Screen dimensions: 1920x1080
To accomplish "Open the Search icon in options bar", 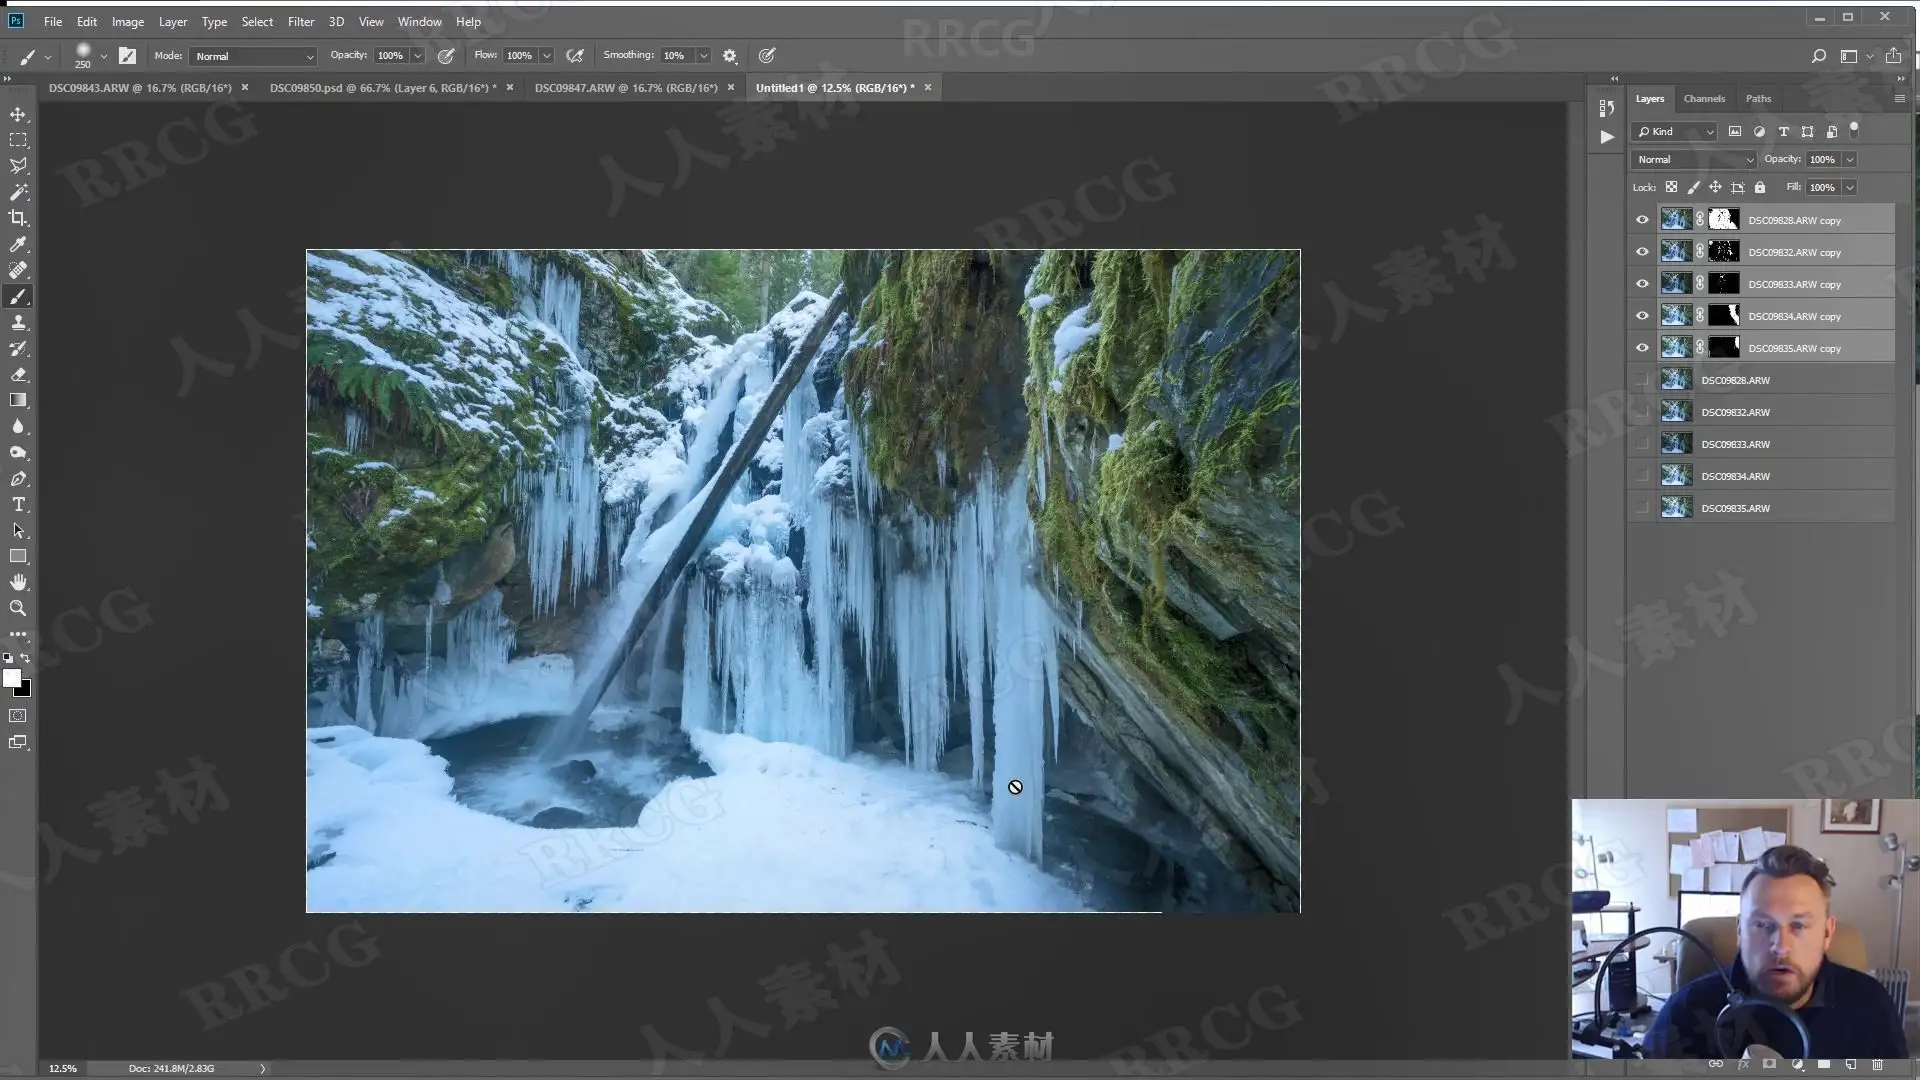I will 1819,56.
